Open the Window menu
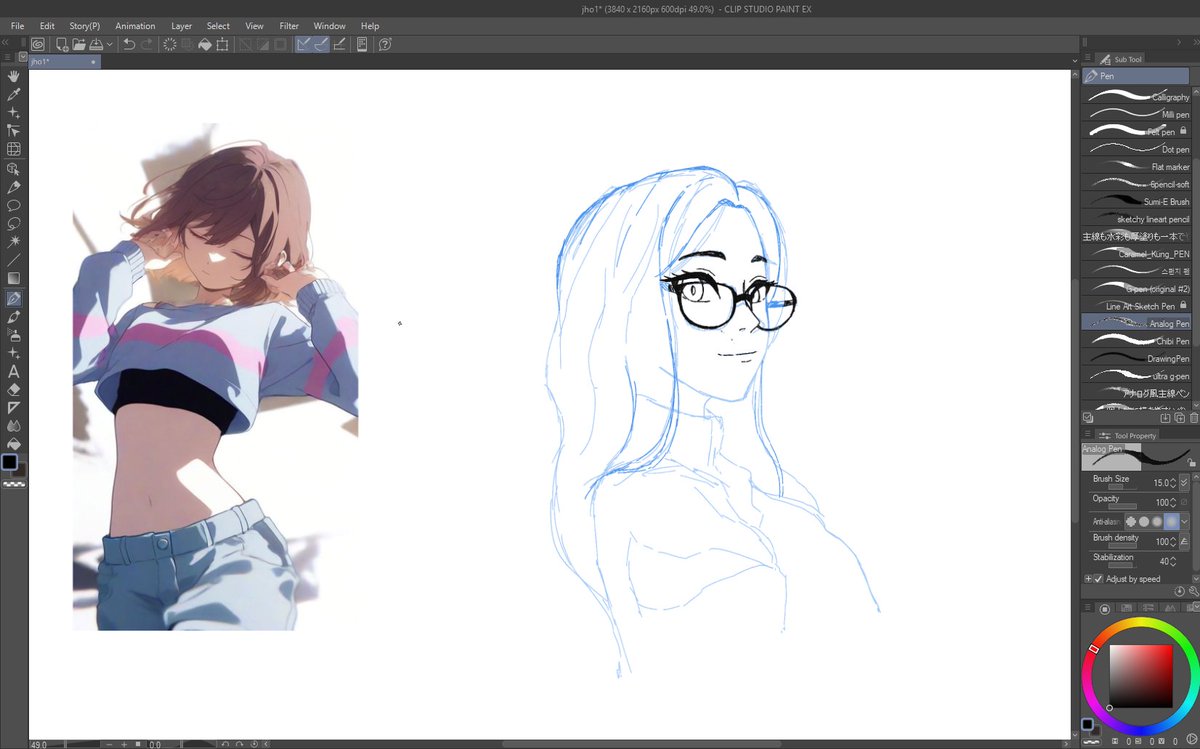 click(329, 26)
